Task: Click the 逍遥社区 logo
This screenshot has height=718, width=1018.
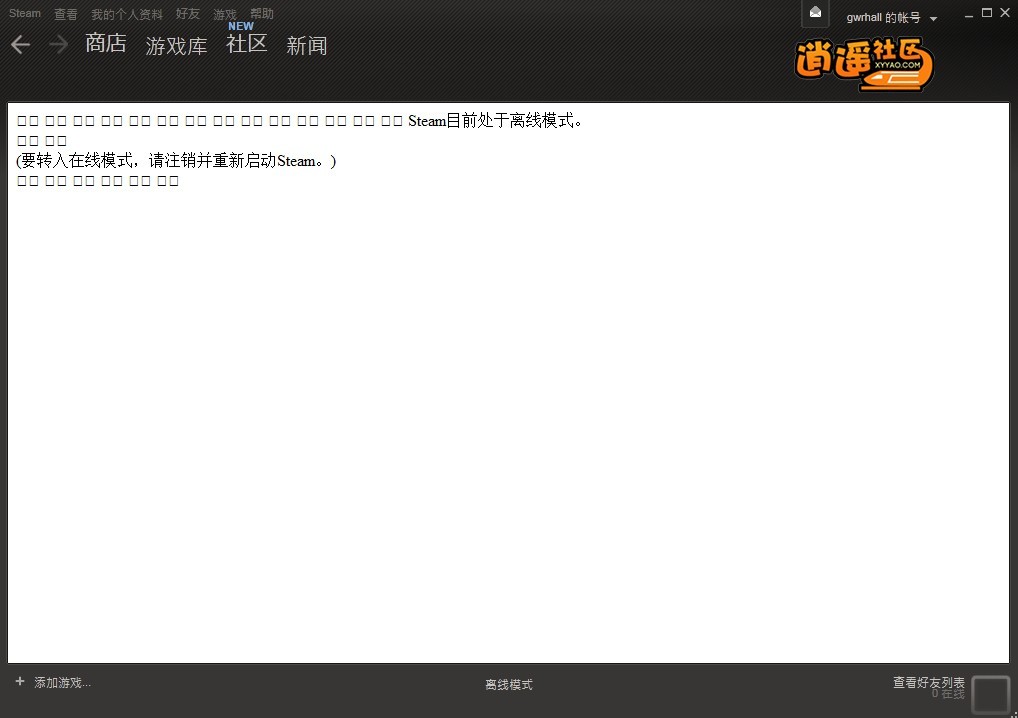Action: click(864, 64)
